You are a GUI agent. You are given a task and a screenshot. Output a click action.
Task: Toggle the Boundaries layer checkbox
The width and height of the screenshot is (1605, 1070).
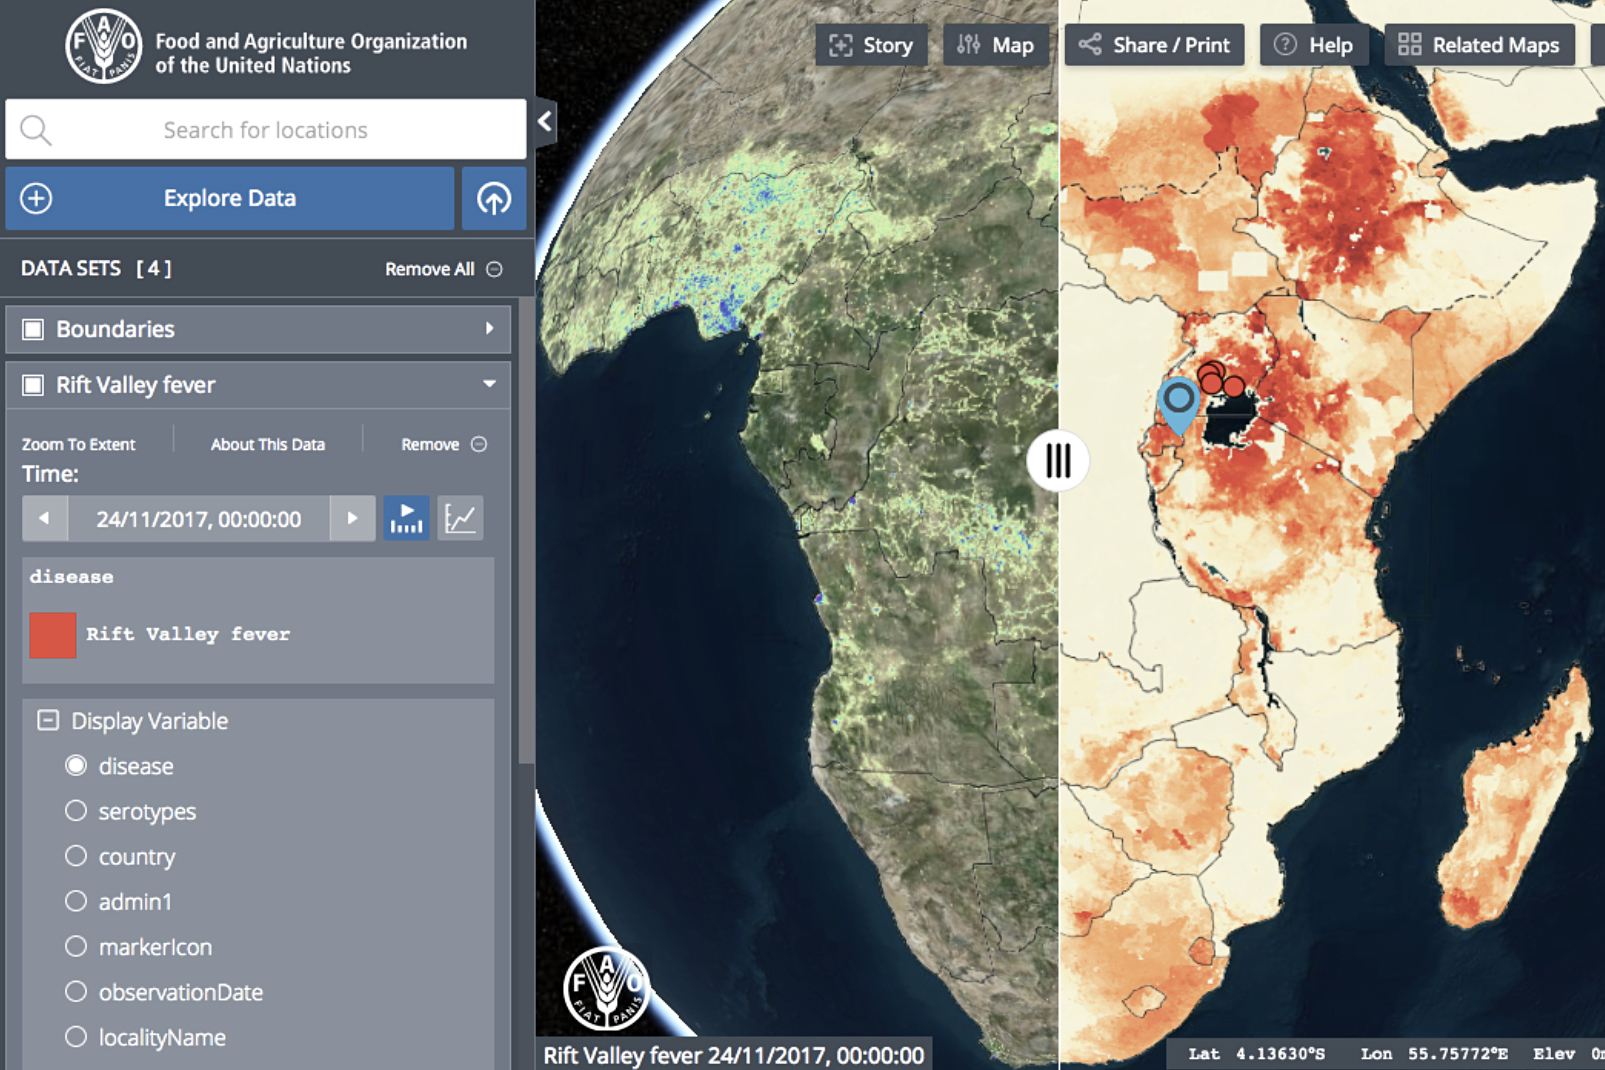[33, 329]
